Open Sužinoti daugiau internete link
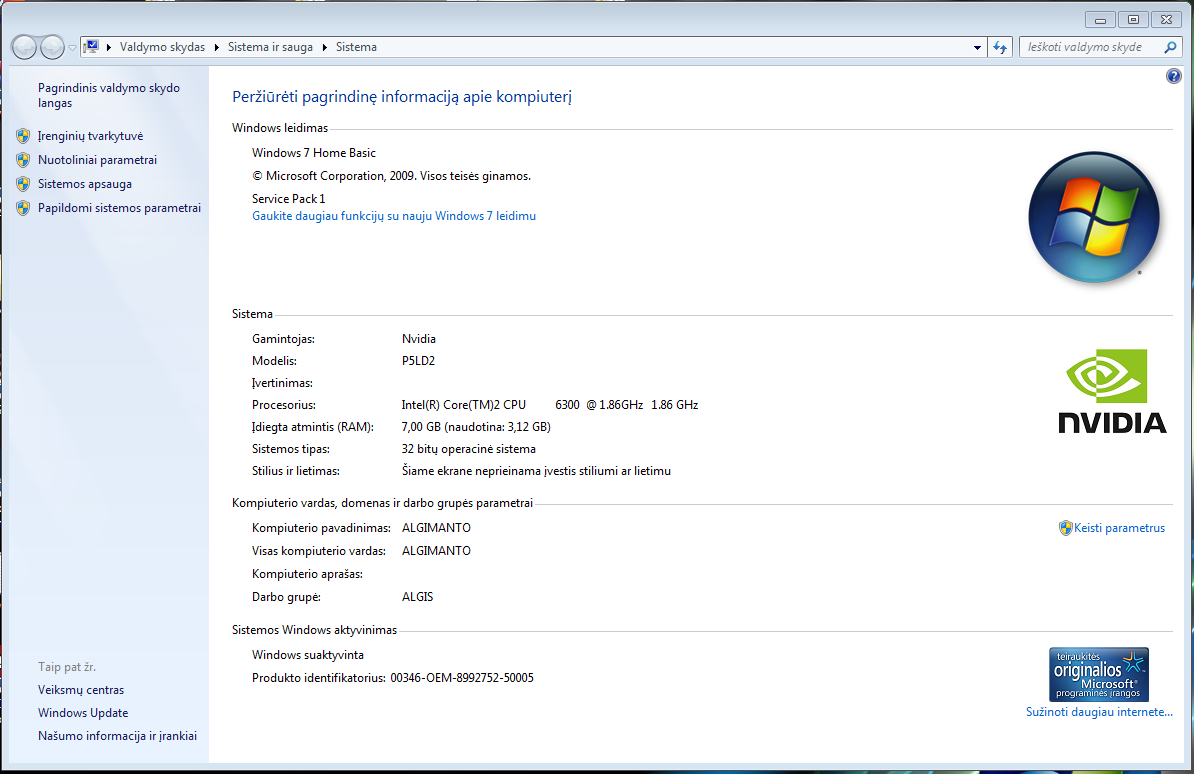The image size is (1194, 774). pyautogui.click(x=1100, y=712)
